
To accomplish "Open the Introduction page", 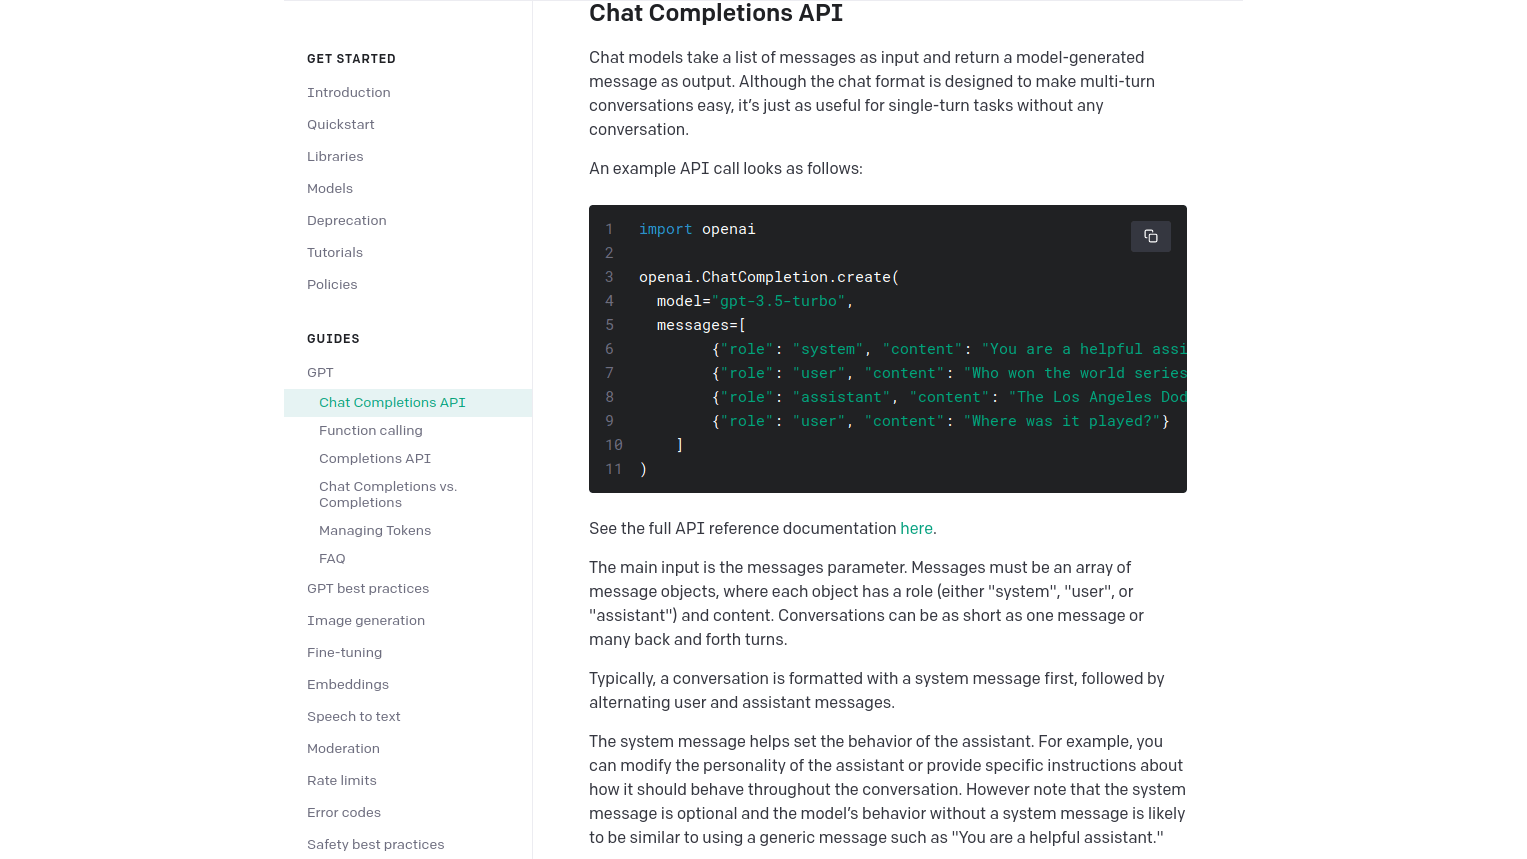I will pyautogui.click(x=349, y=92).
